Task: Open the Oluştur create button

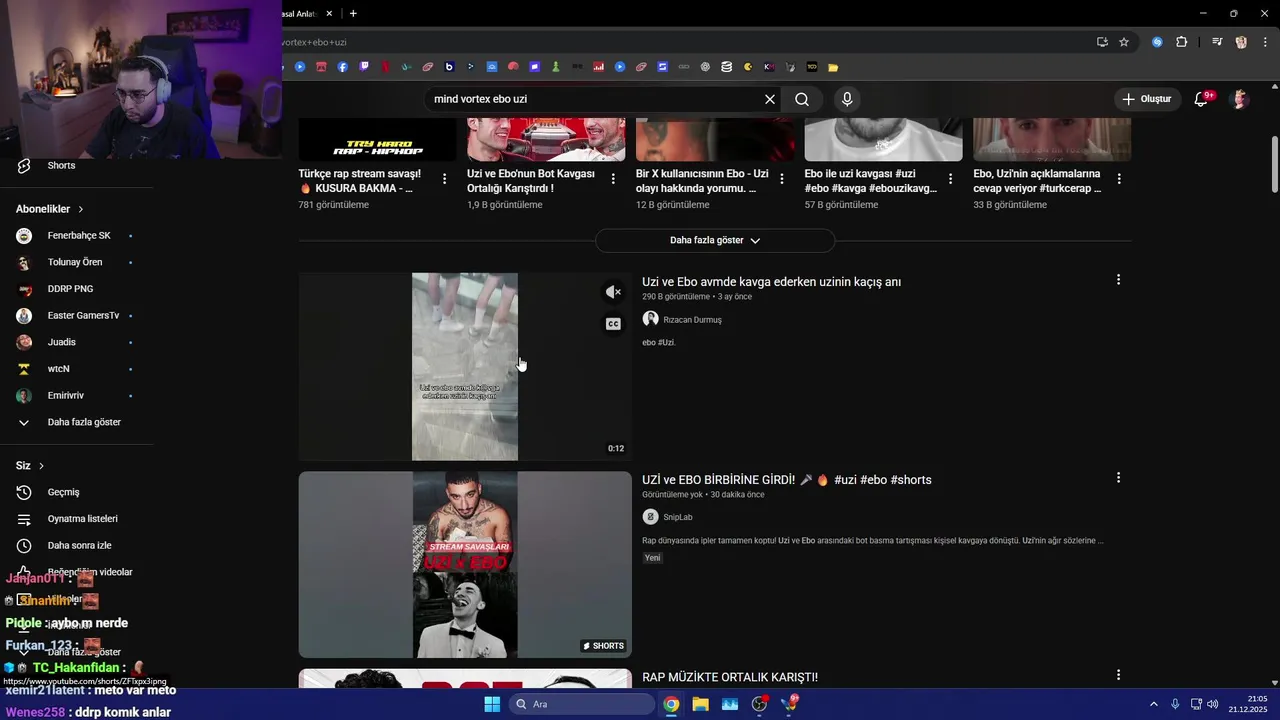Action: (1146, 99)
